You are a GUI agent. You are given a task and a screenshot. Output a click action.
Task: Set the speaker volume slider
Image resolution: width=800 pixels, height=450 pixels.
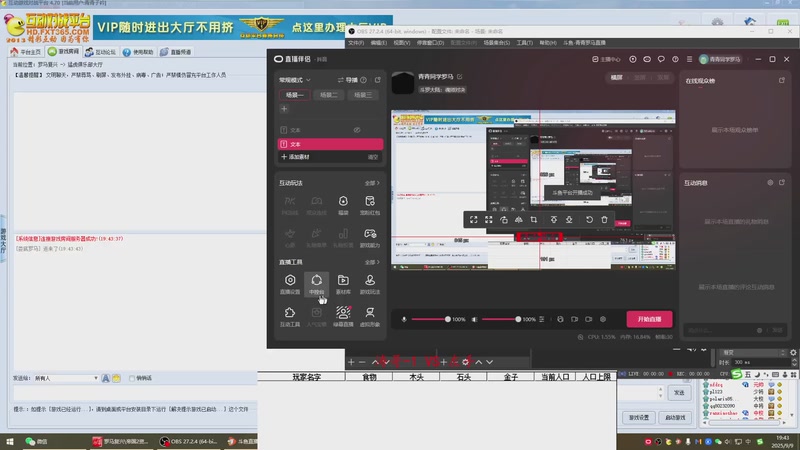pos(502,319)
